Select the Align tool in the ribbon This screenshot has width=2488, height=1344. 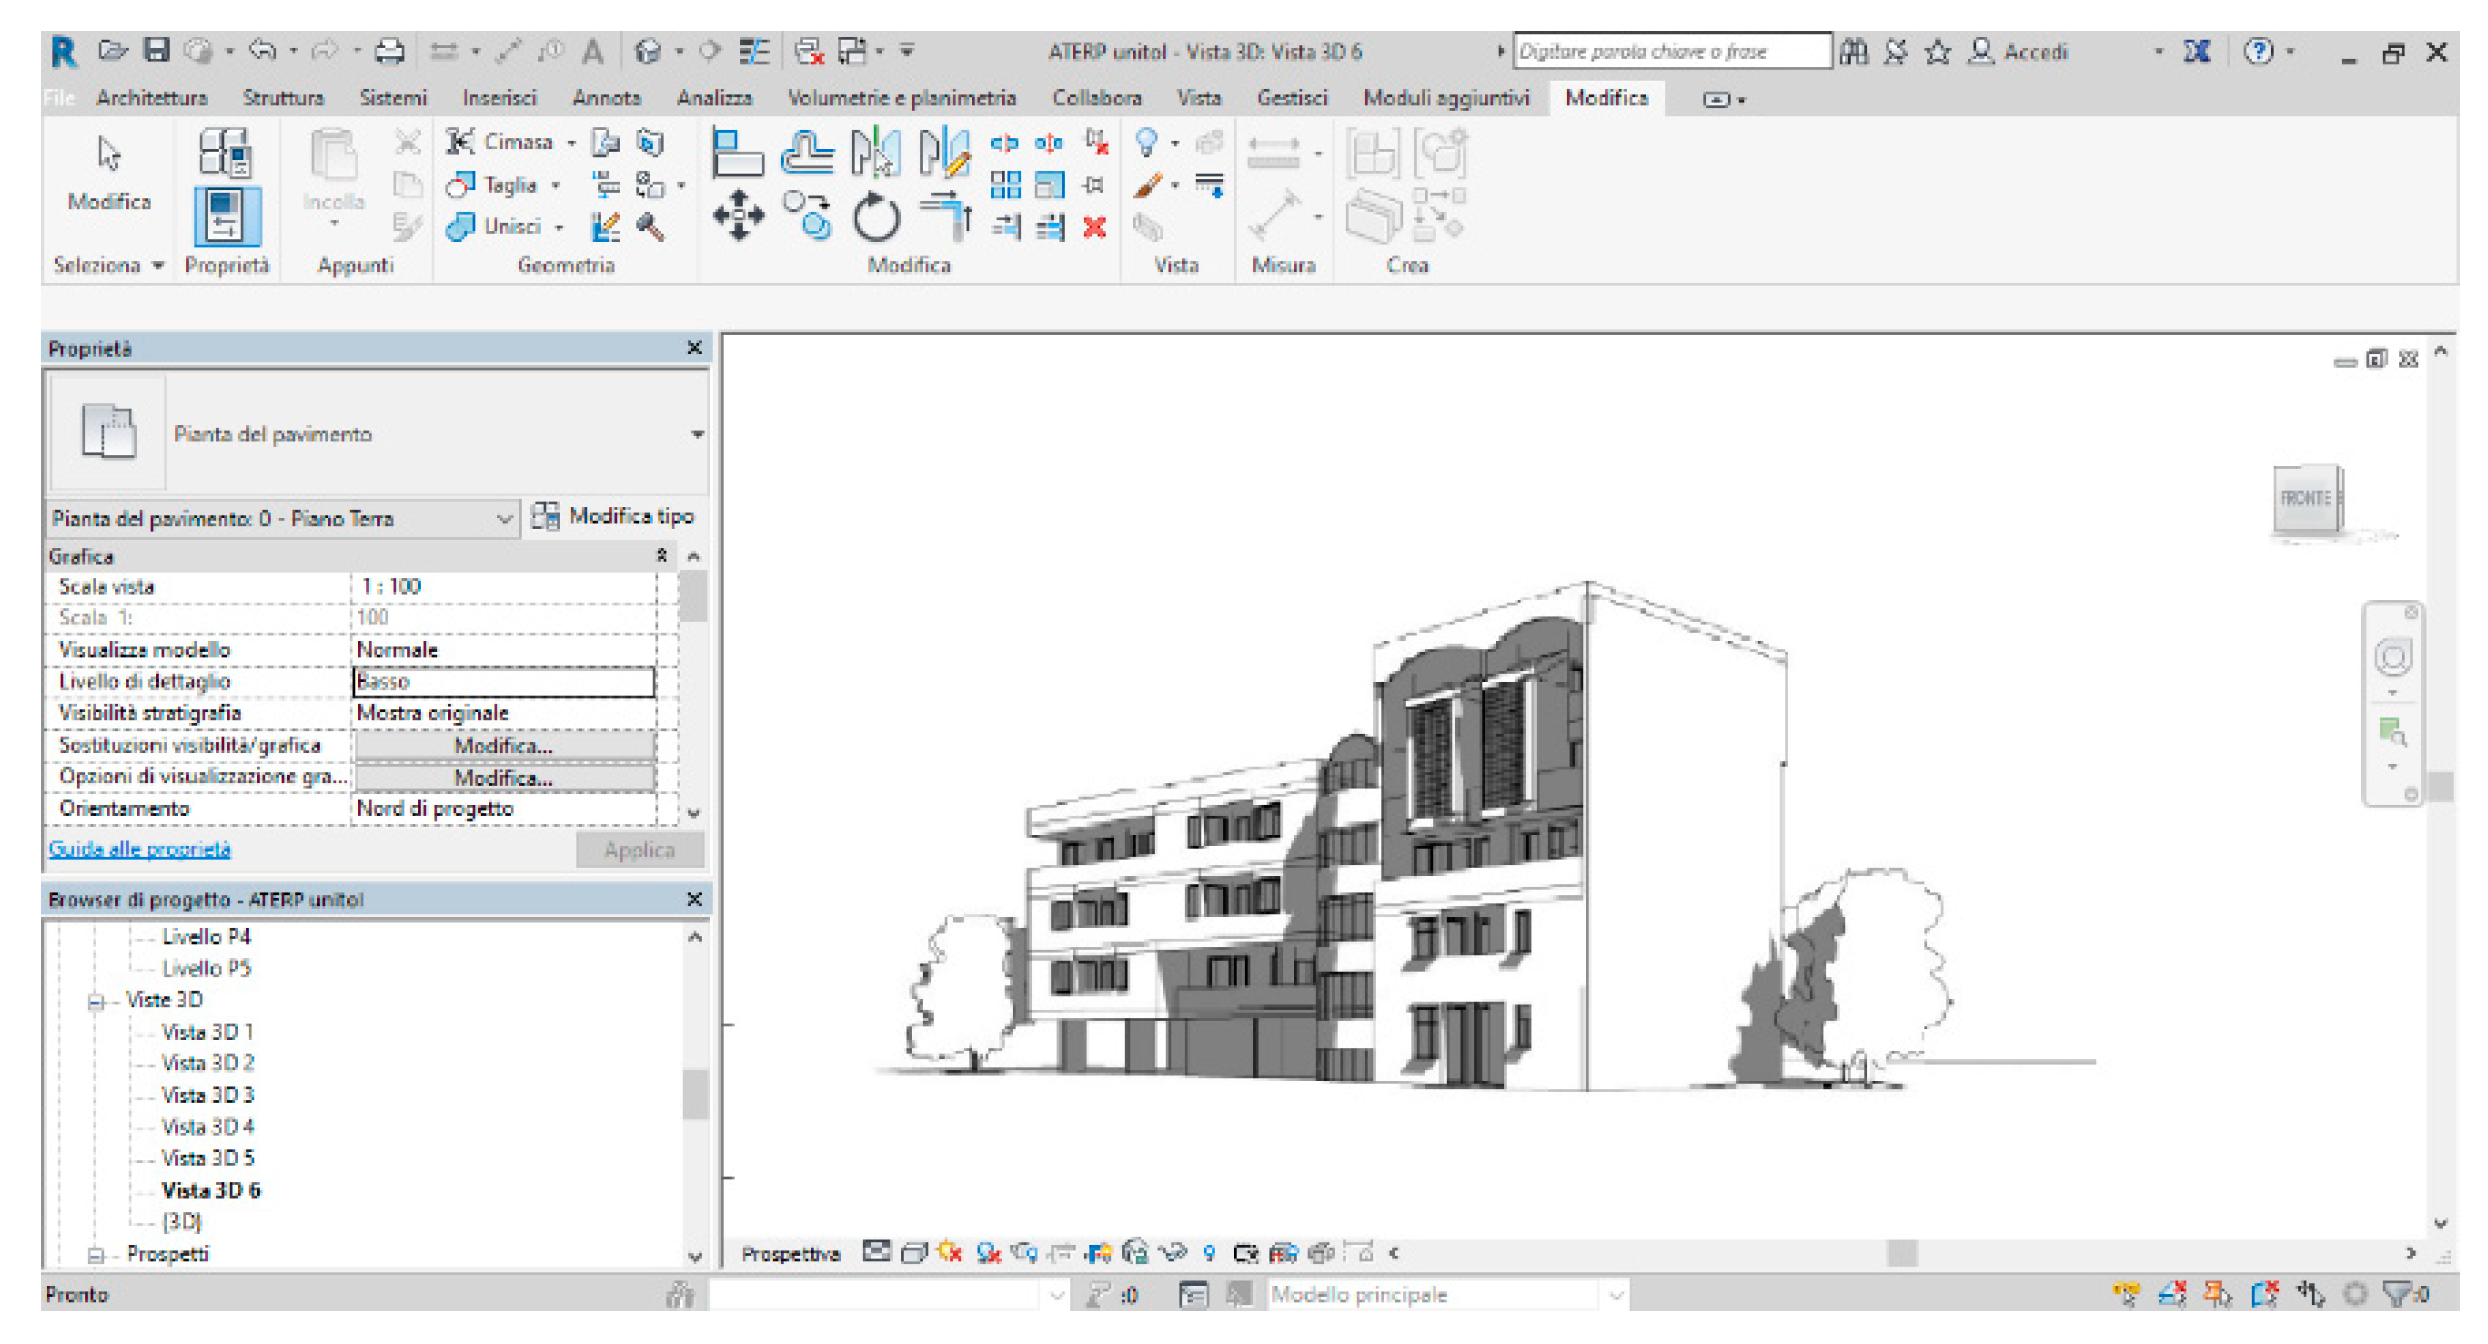point(737,153)
